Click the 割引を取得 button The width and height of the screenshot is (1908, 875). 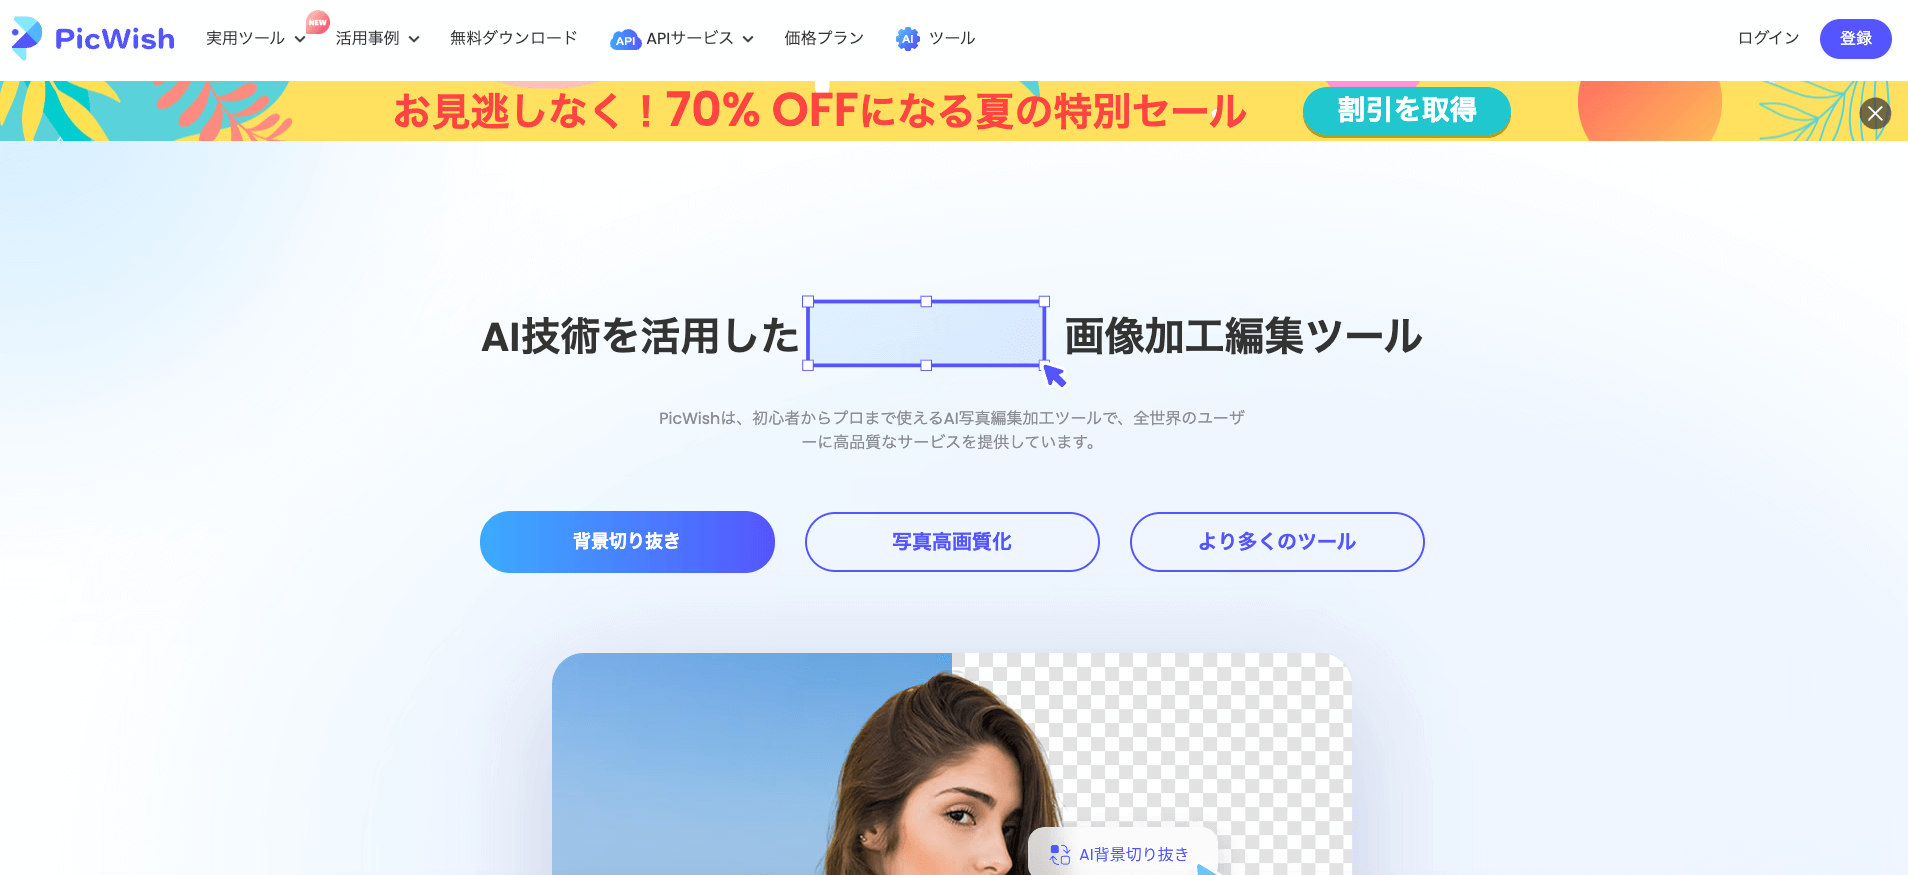pos(1406,110)
